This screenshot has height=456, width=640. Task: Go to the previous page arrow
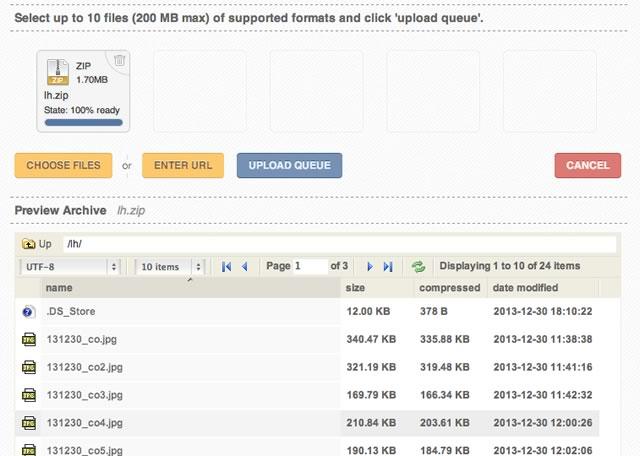click(244, 267)
